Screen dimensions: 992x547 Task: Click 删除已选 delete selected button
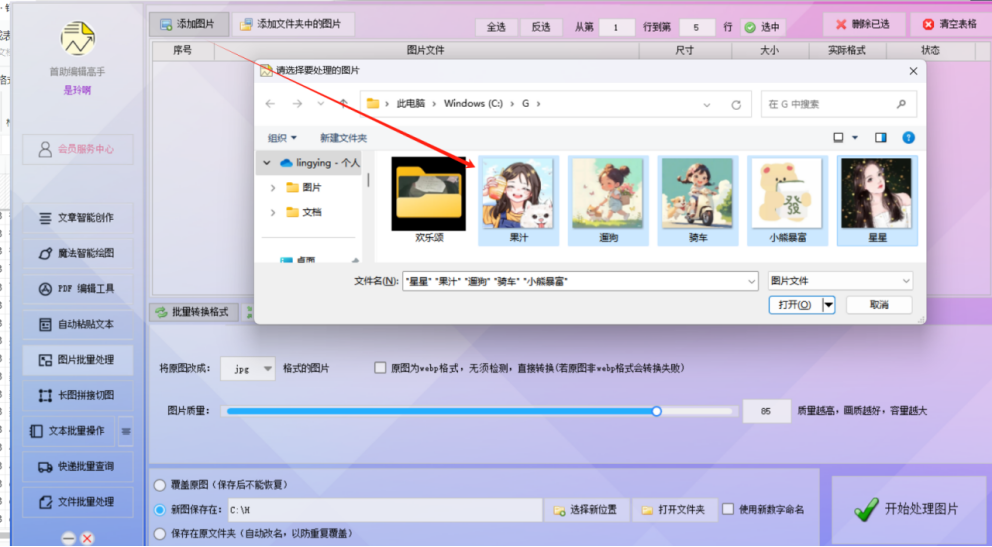(x=863, y=24)
